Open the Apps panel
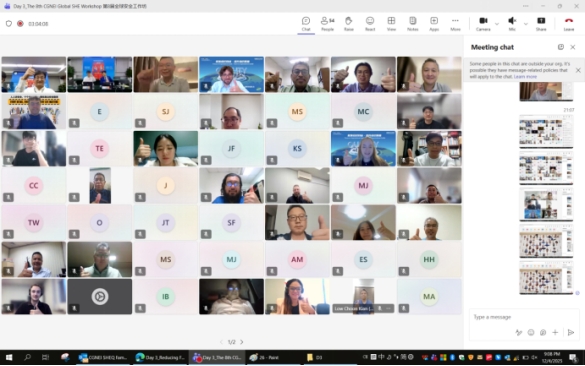 pyautogui.click(x=434, y=24)
